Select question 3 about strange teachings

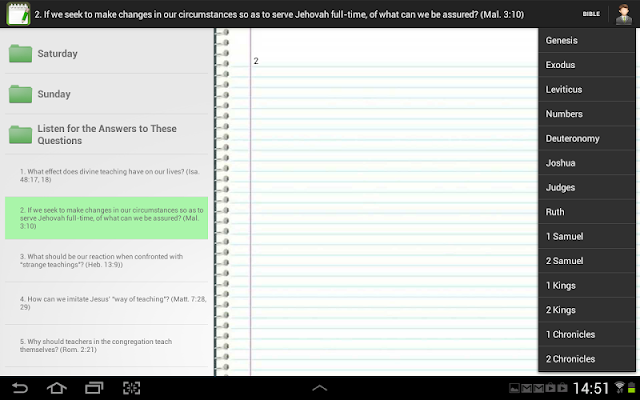click(x=107, y=260)
